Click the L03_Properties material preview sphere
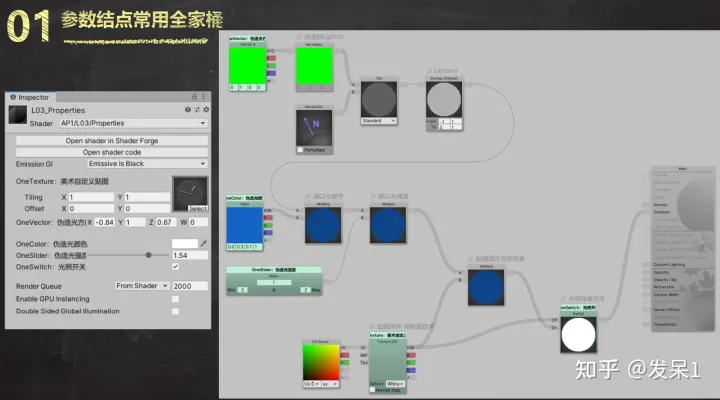This screenshot has height=400, width=720. (x=18, y=115)
